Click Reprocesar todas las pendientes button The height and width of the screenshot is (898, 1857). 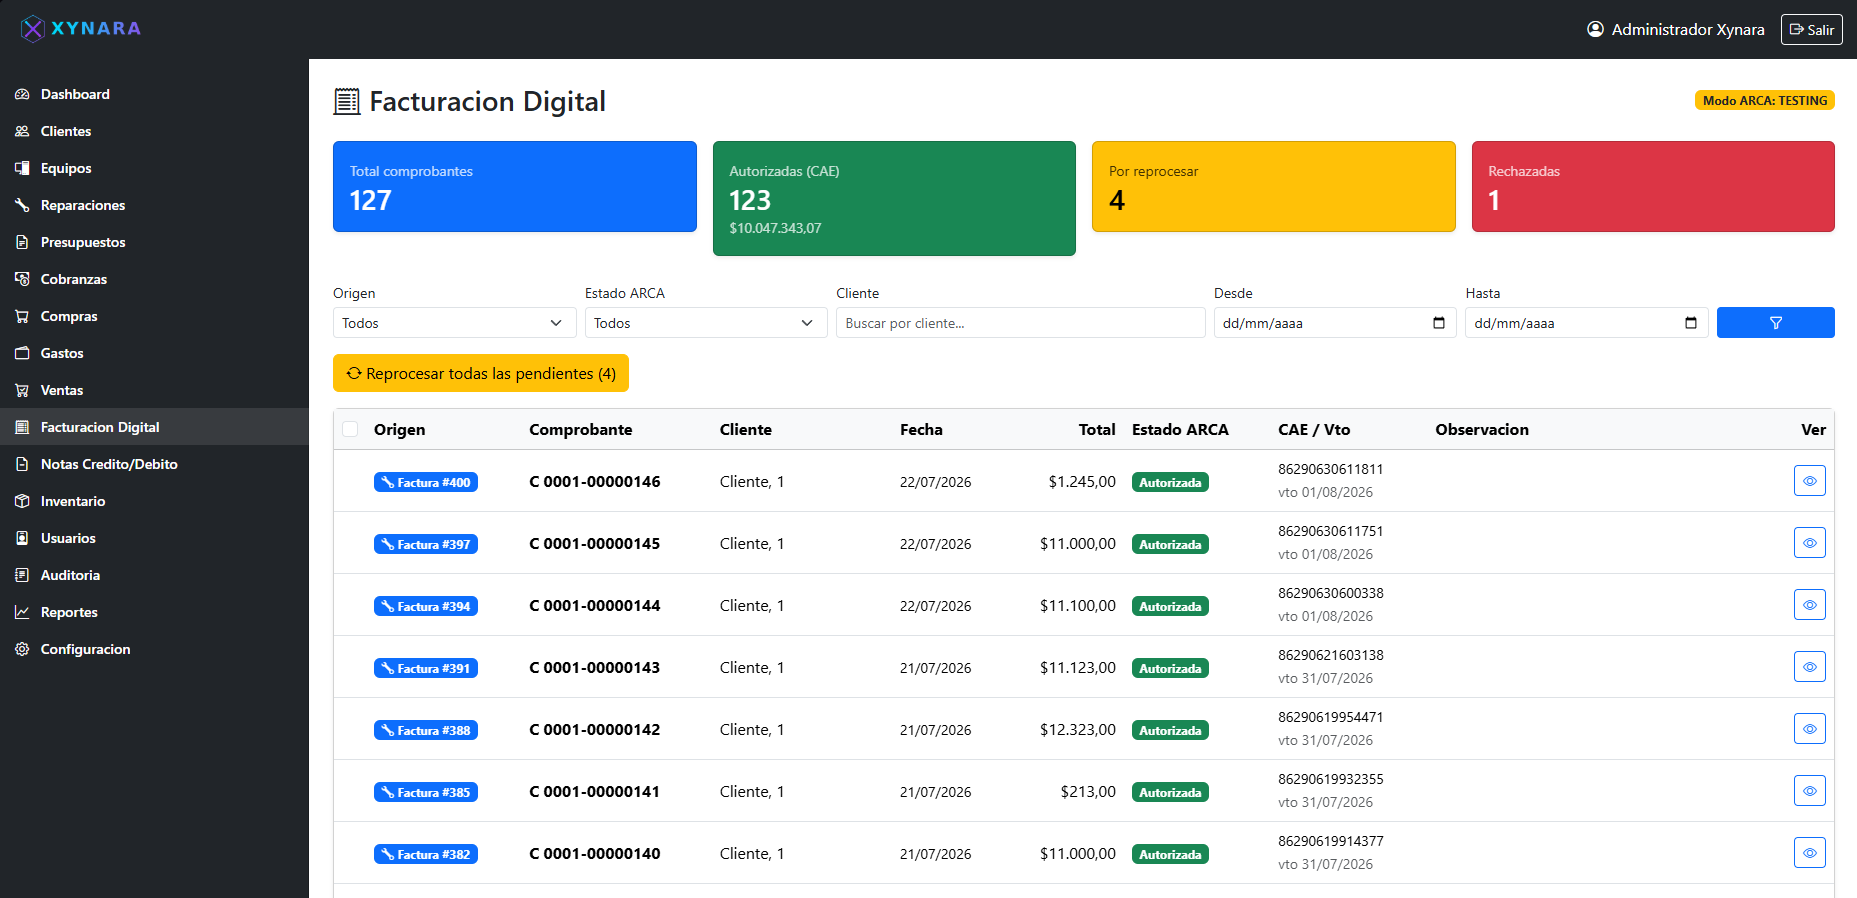tap(481, 373)
